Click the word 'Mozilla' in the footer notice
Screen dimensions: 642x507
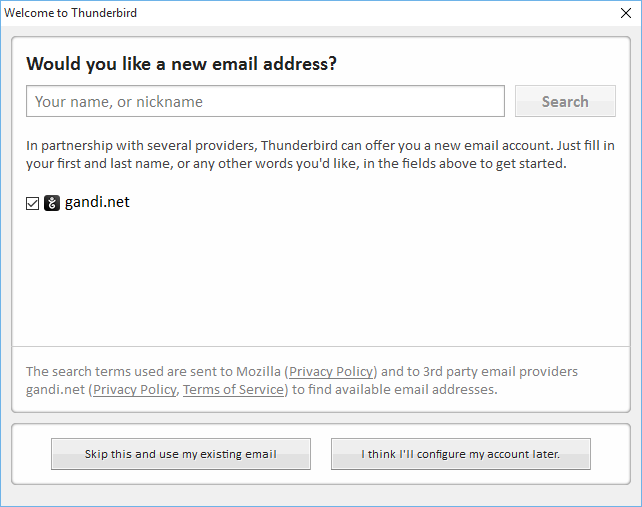[258, 371]
